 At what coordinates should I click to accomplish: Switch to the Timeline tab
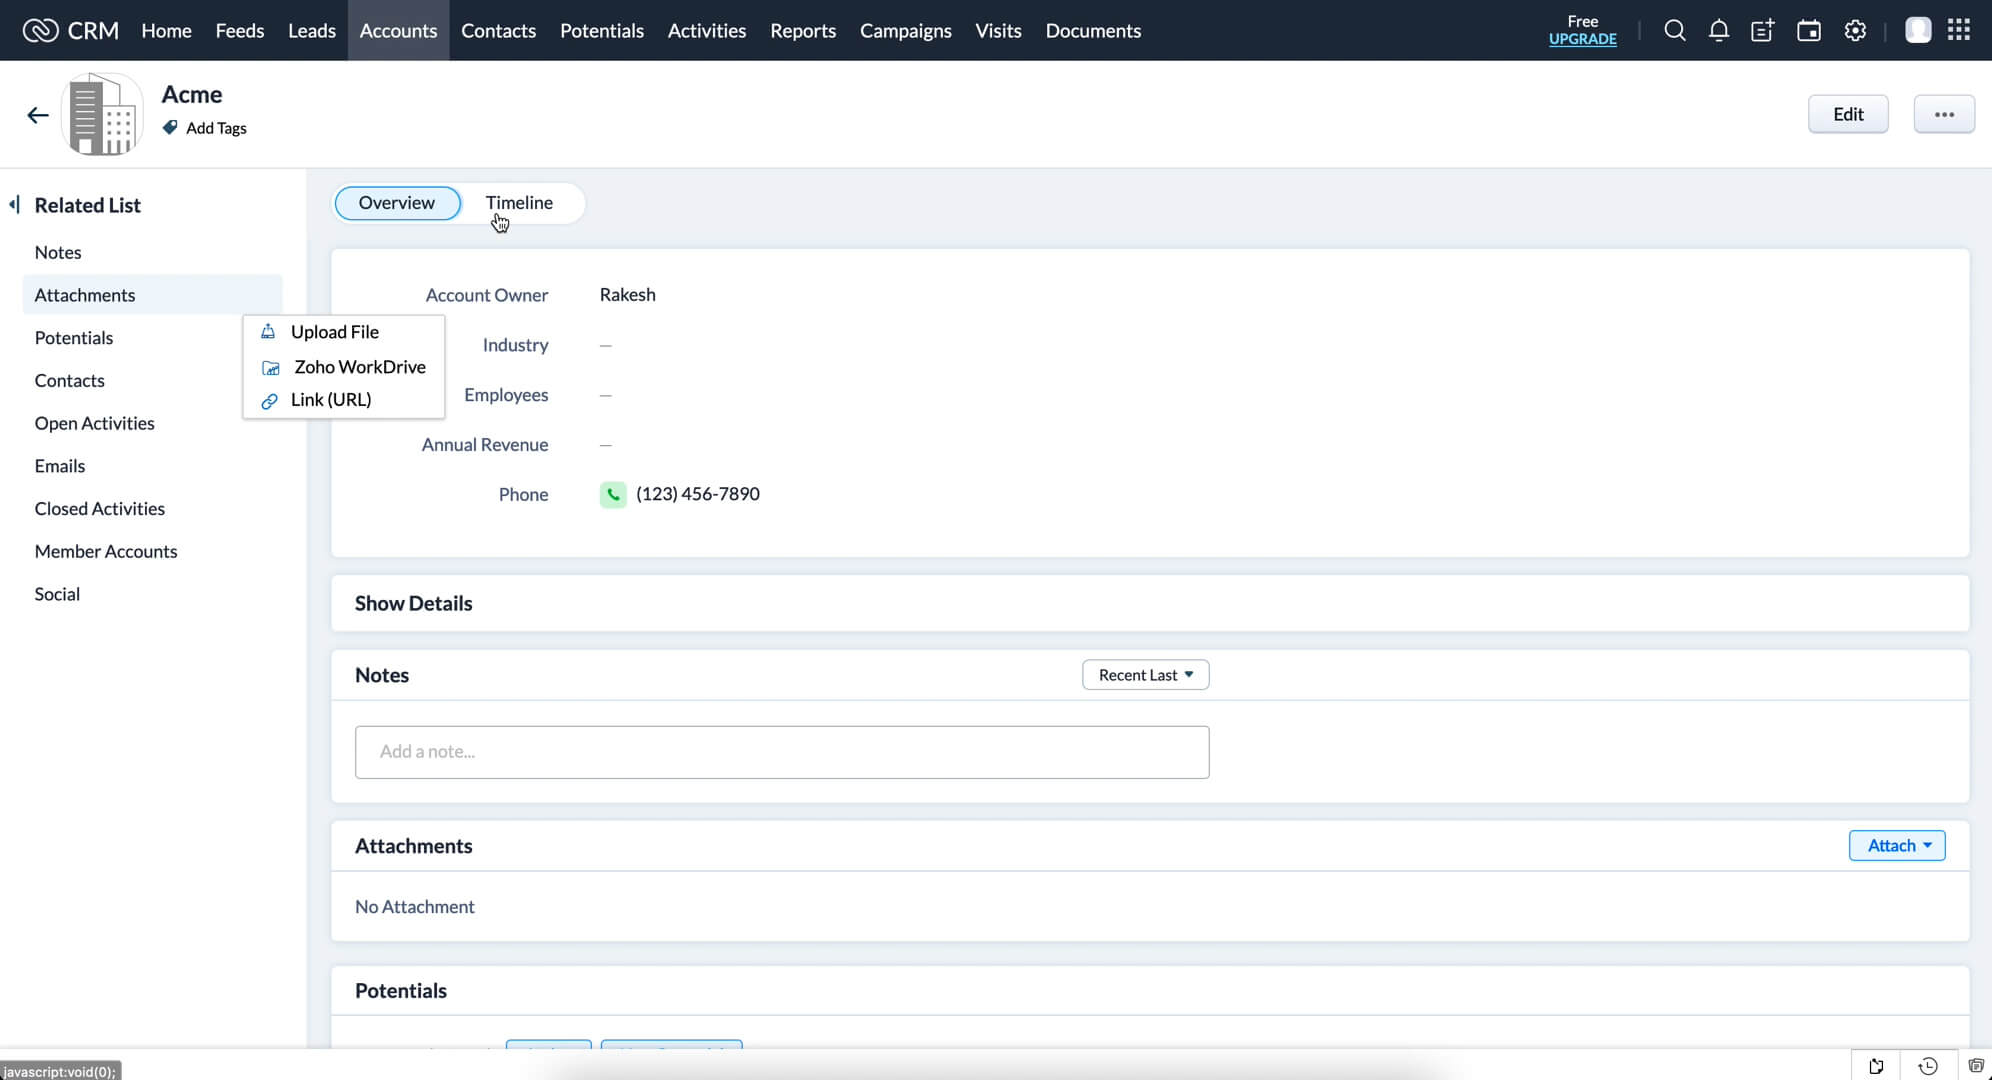pos(519,203)
